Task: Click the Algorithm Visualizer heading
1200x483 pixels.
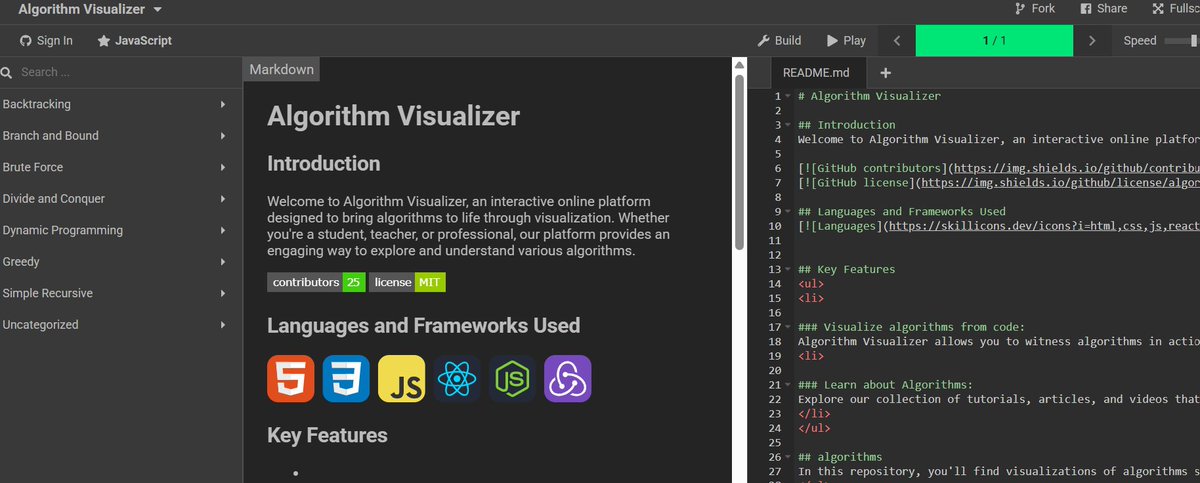Action: [x=393, y=116]
